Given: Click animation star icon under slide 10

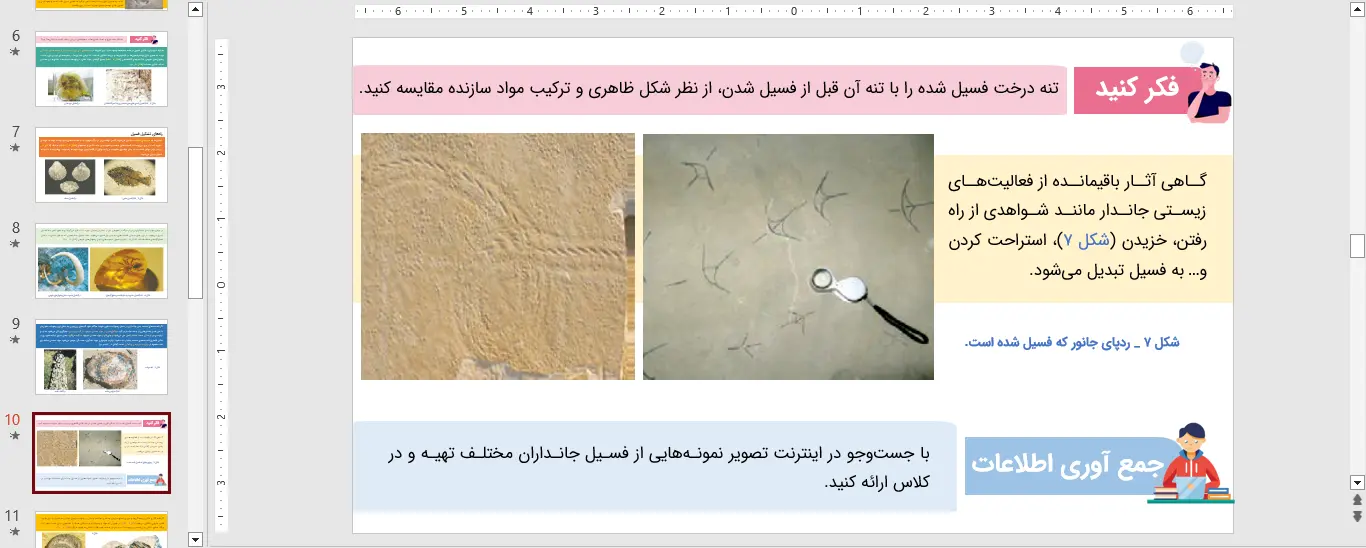Looking at the screenshot, I should (x=15, y=437).
